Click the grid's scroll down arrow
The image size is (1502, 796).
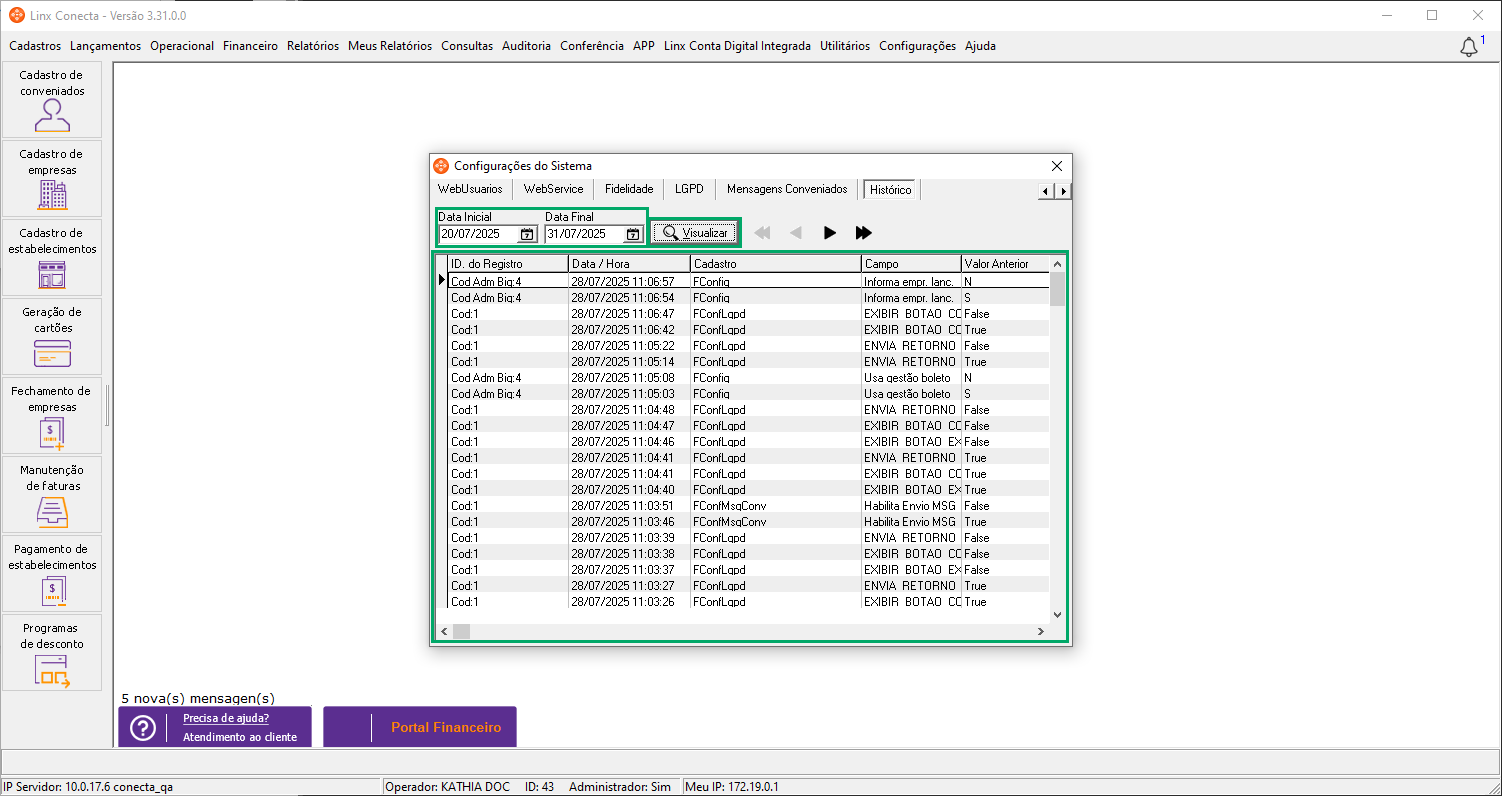(x=1057, y=615)
